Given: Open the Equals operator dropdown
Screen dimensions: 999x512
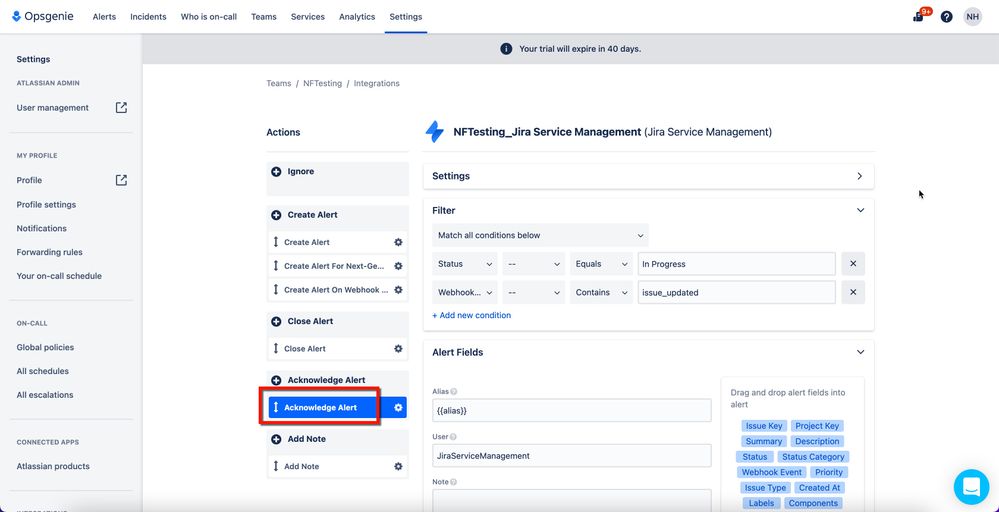Looking at the screenshot, I should tap(601, 264).
